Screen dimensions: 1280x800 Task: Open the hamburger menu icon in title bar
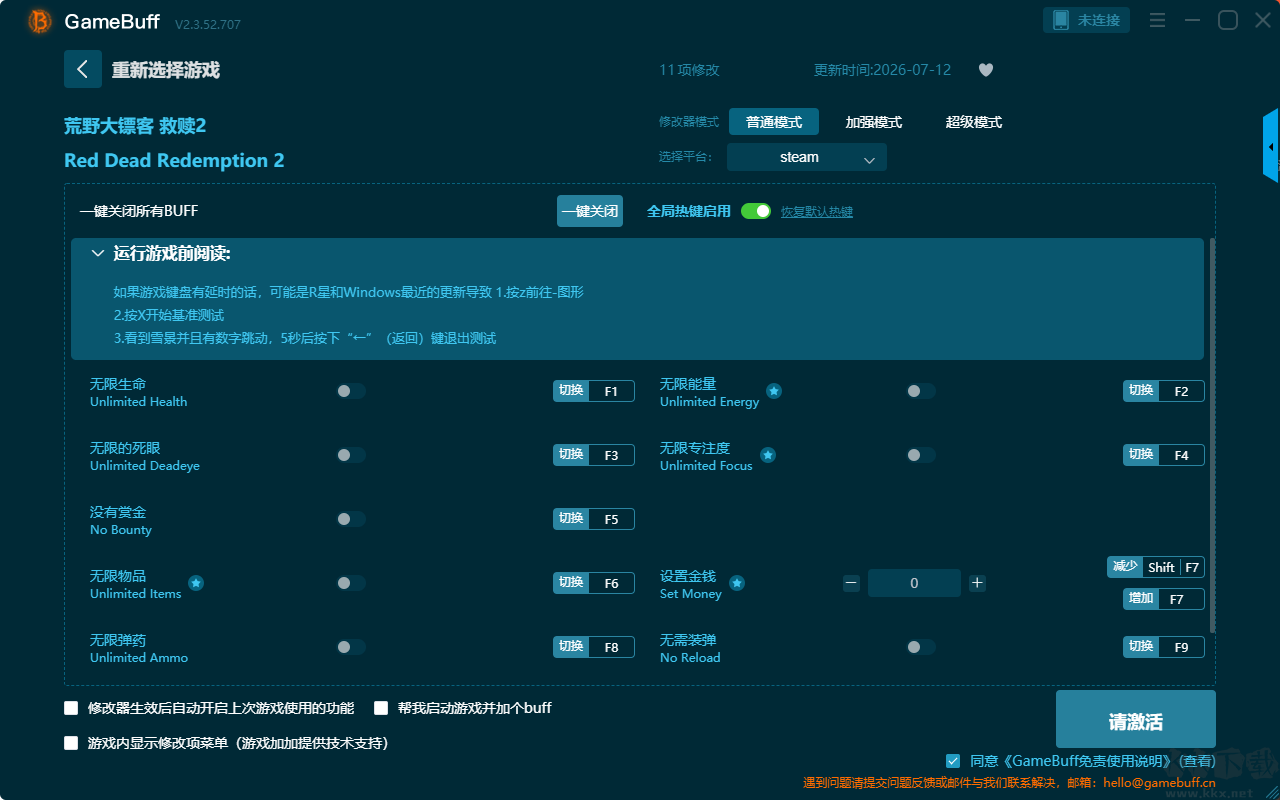click(x=1157, y=20)
